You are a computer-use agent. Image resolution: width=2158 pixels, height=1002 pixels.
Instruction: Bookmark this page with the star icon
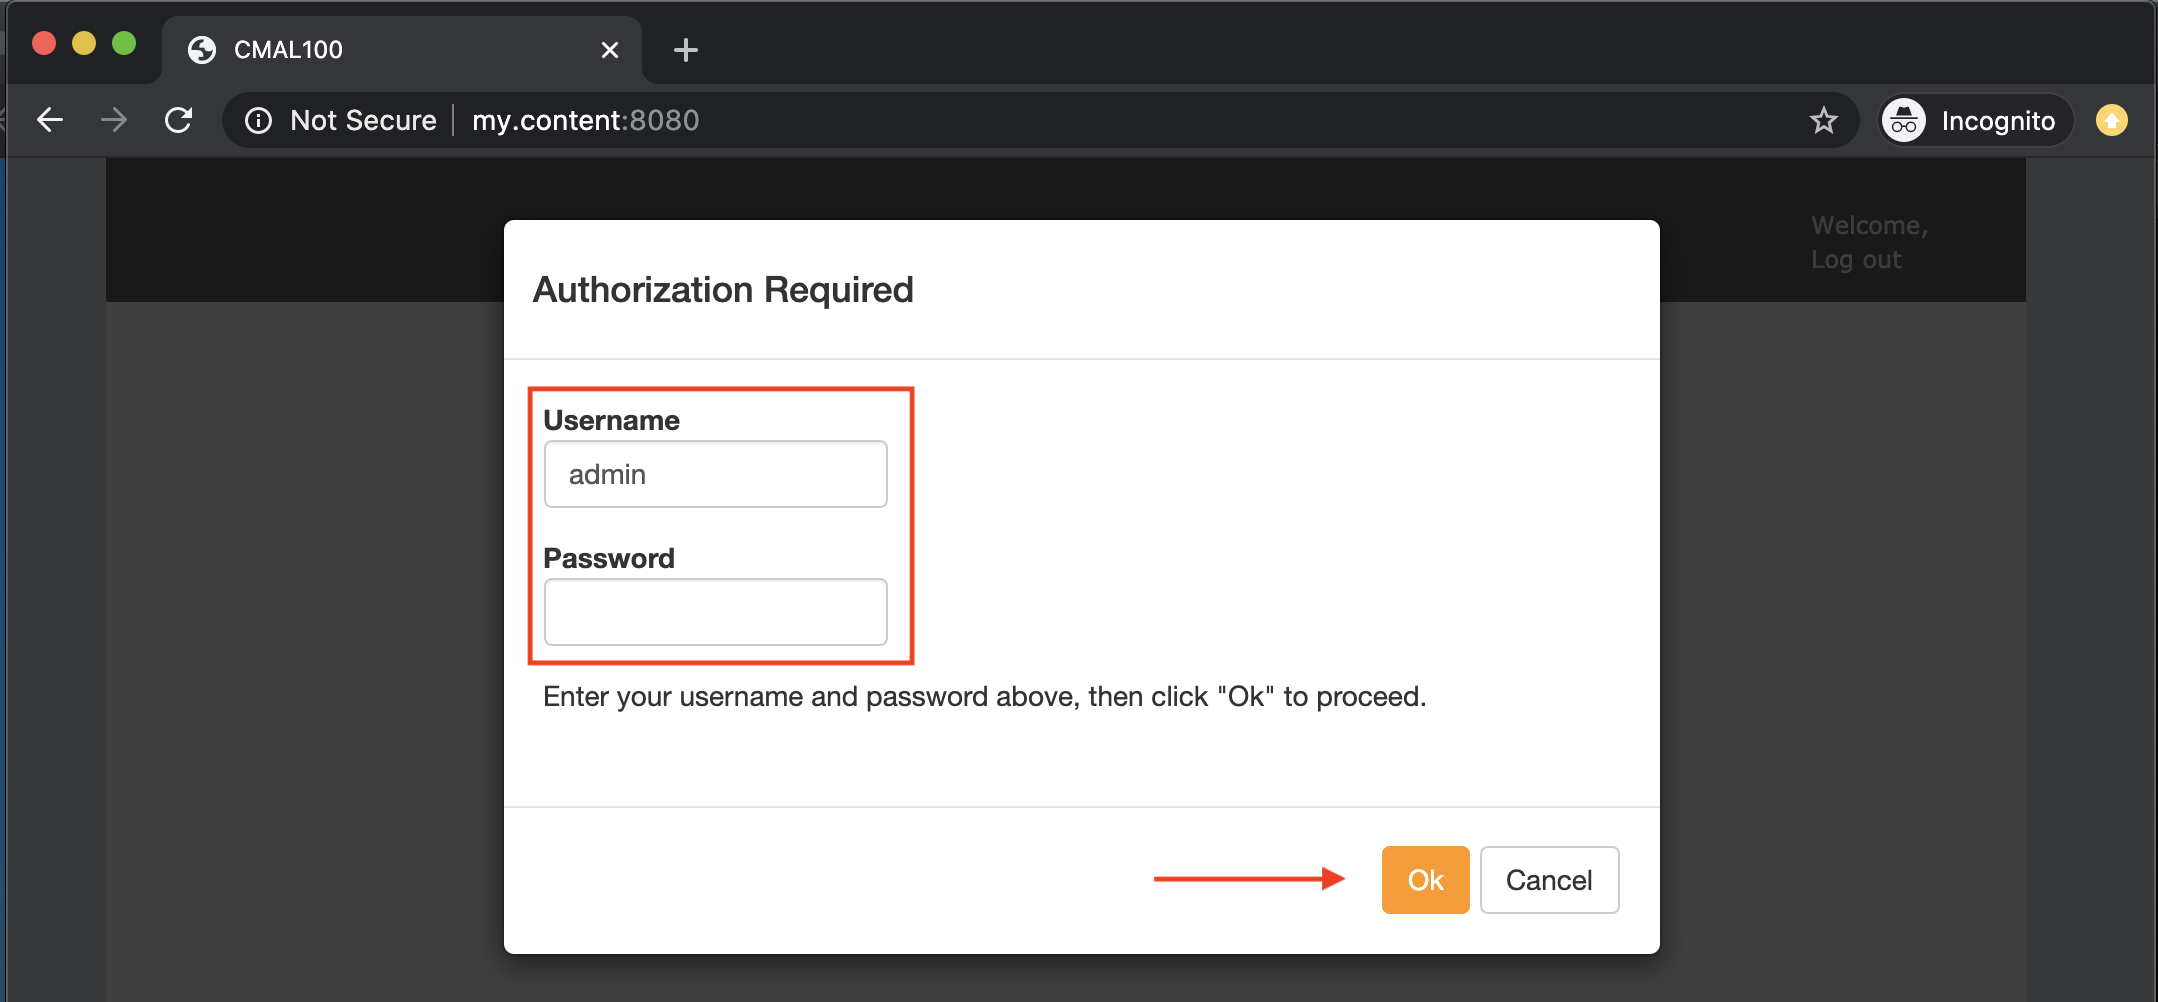(x=1823, y=121)
